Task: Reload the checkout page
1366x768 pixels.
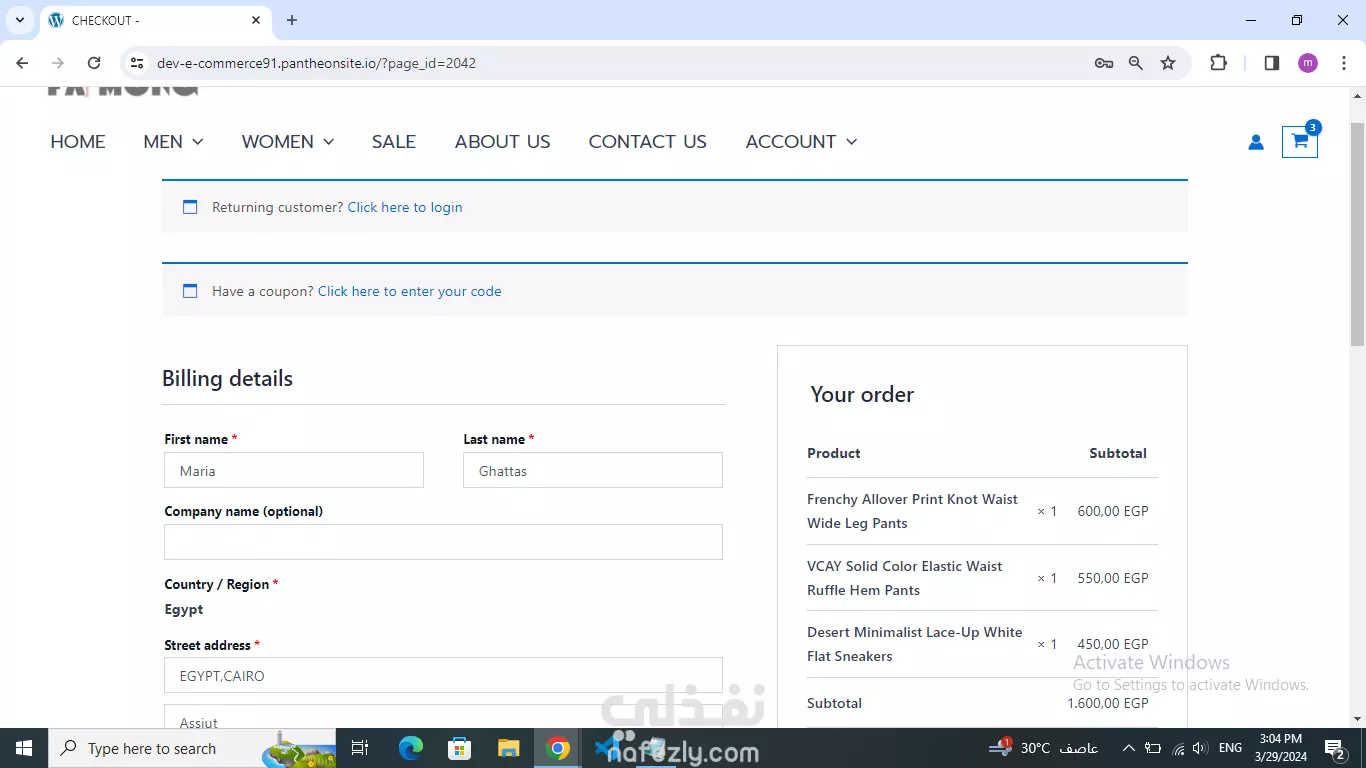Action: pos(94,63)
